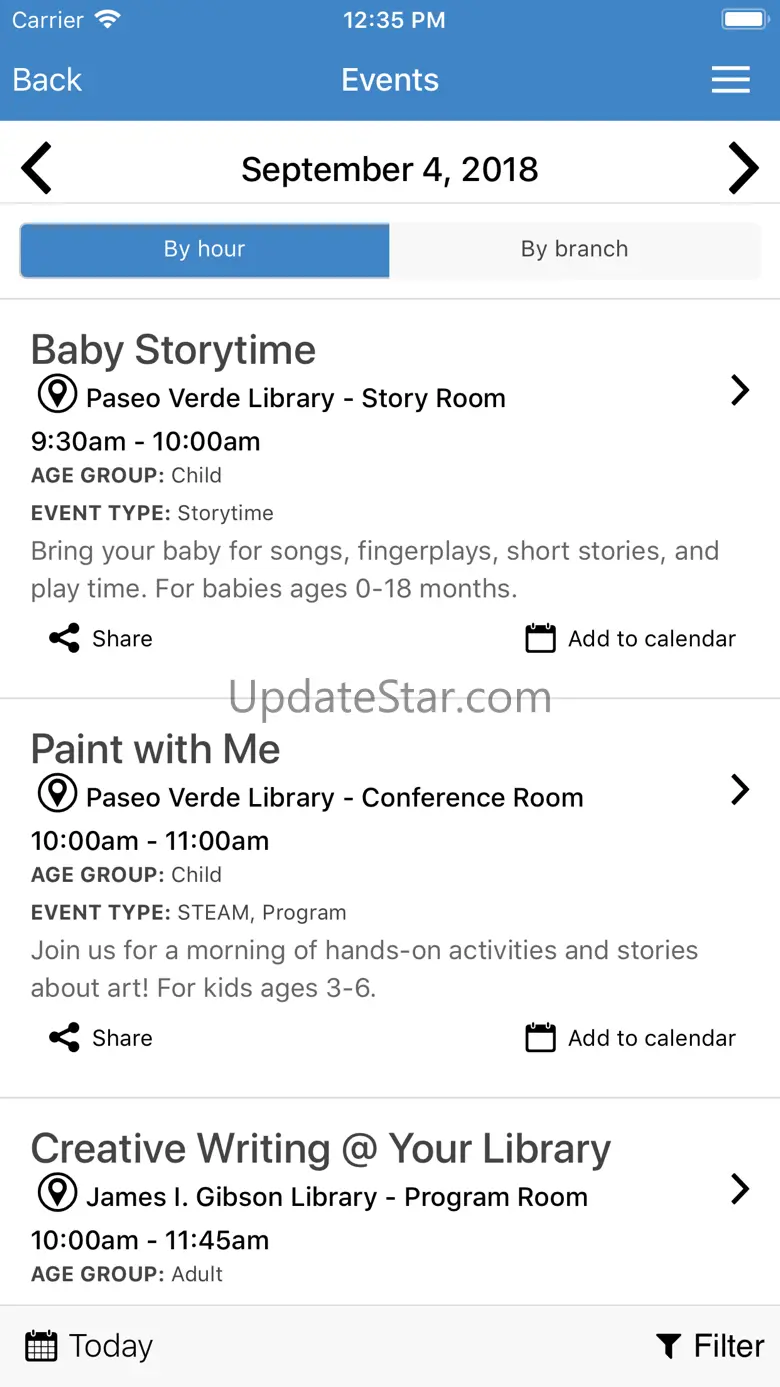
Task: Open the Filter options
Action: pos(710,1346)
